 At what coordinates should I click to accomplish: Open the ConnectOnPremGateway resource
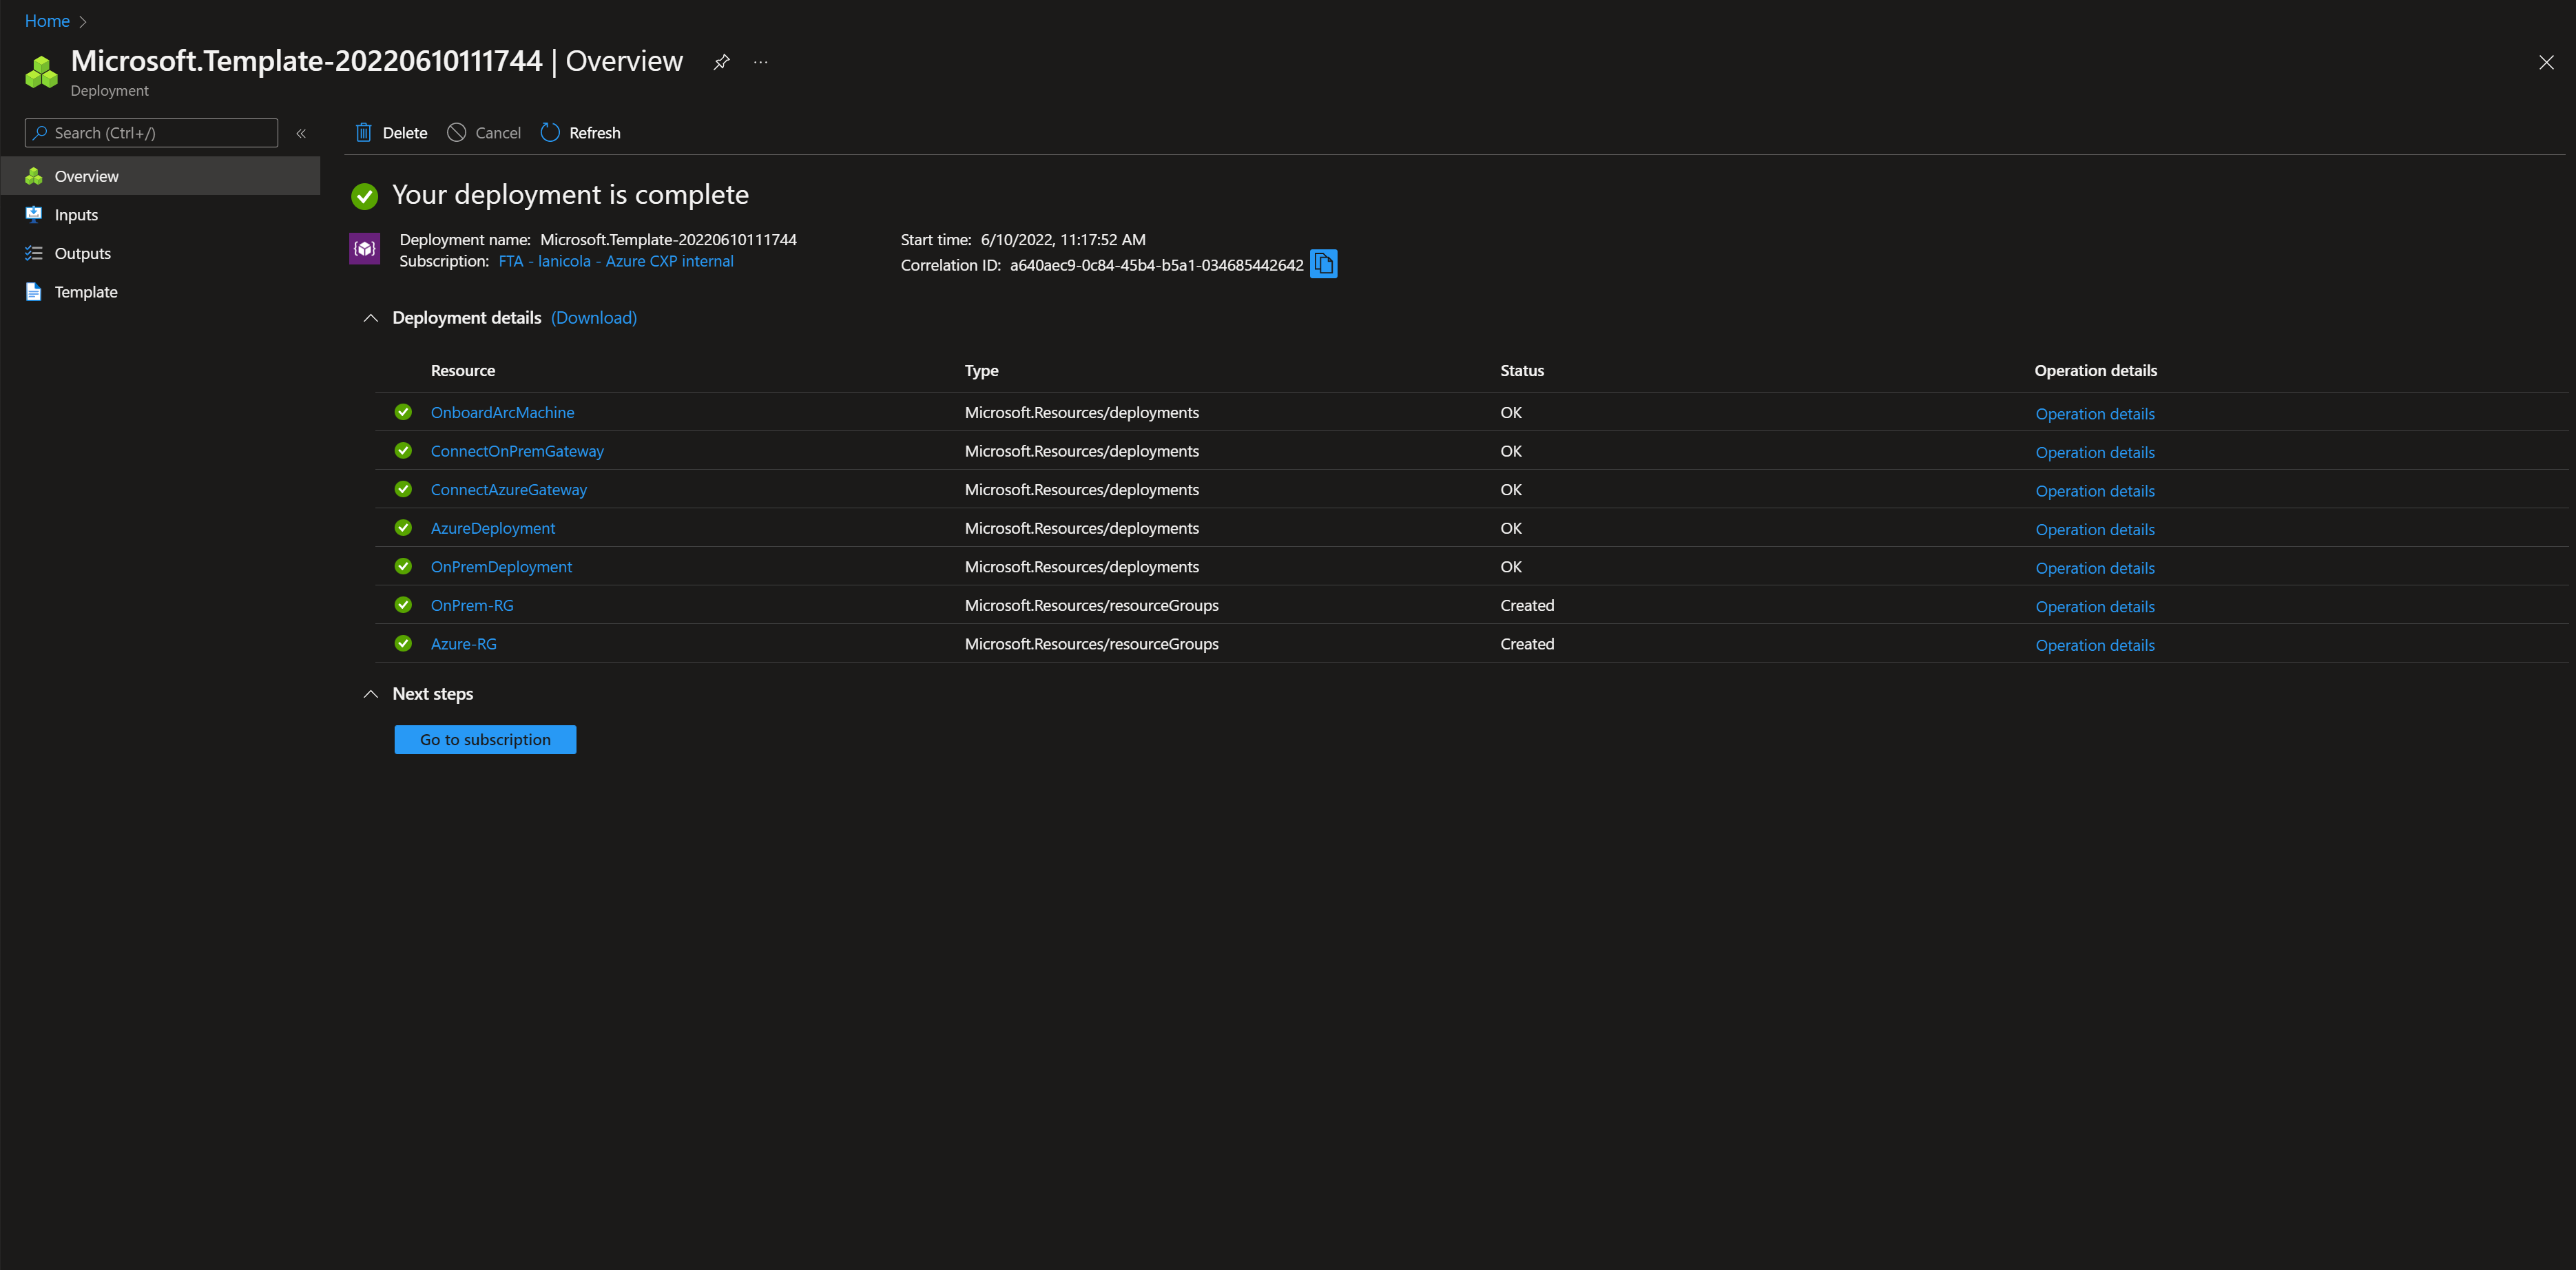click(517, 451)
